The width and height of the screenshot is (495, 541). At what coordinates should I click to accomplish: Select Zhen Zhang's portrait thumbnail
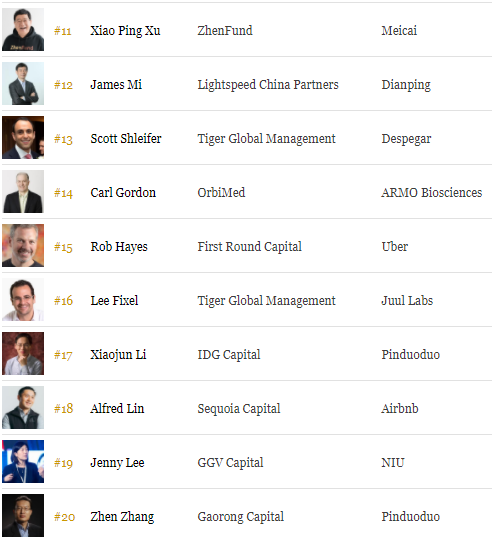23,515
